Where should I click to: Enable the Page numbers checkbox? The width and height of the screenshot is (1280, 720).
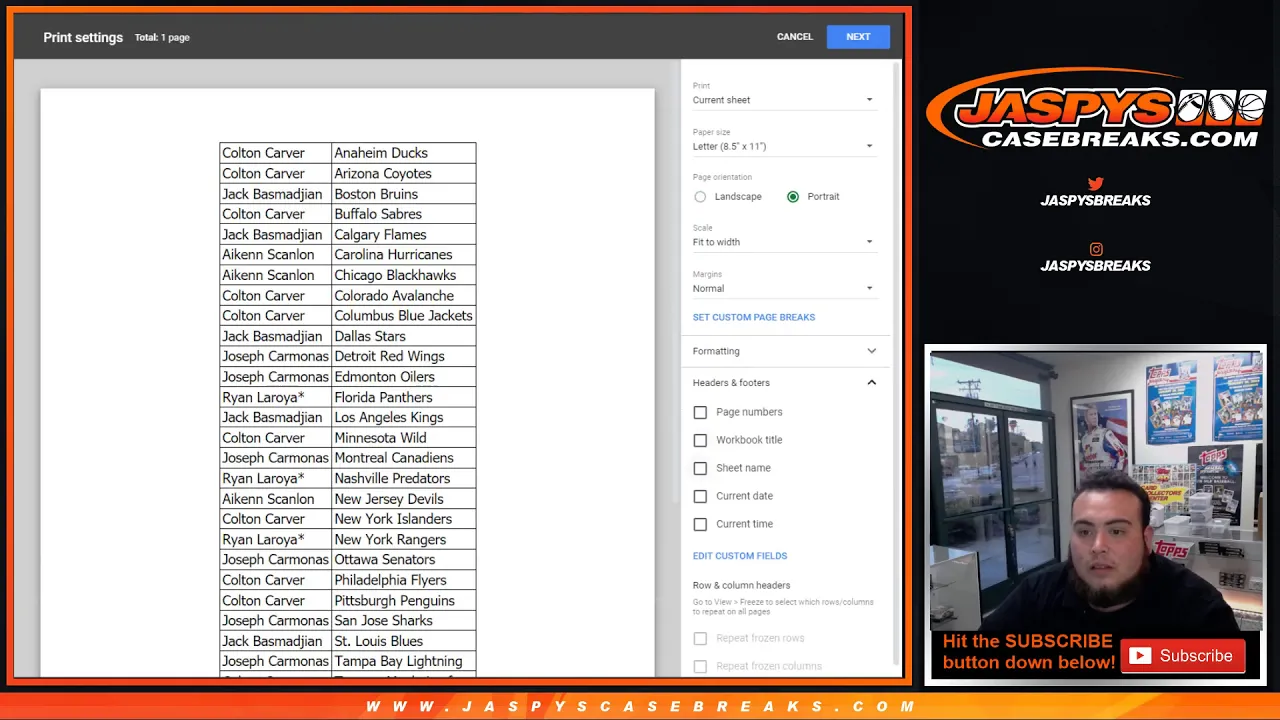tap(700, 412)
